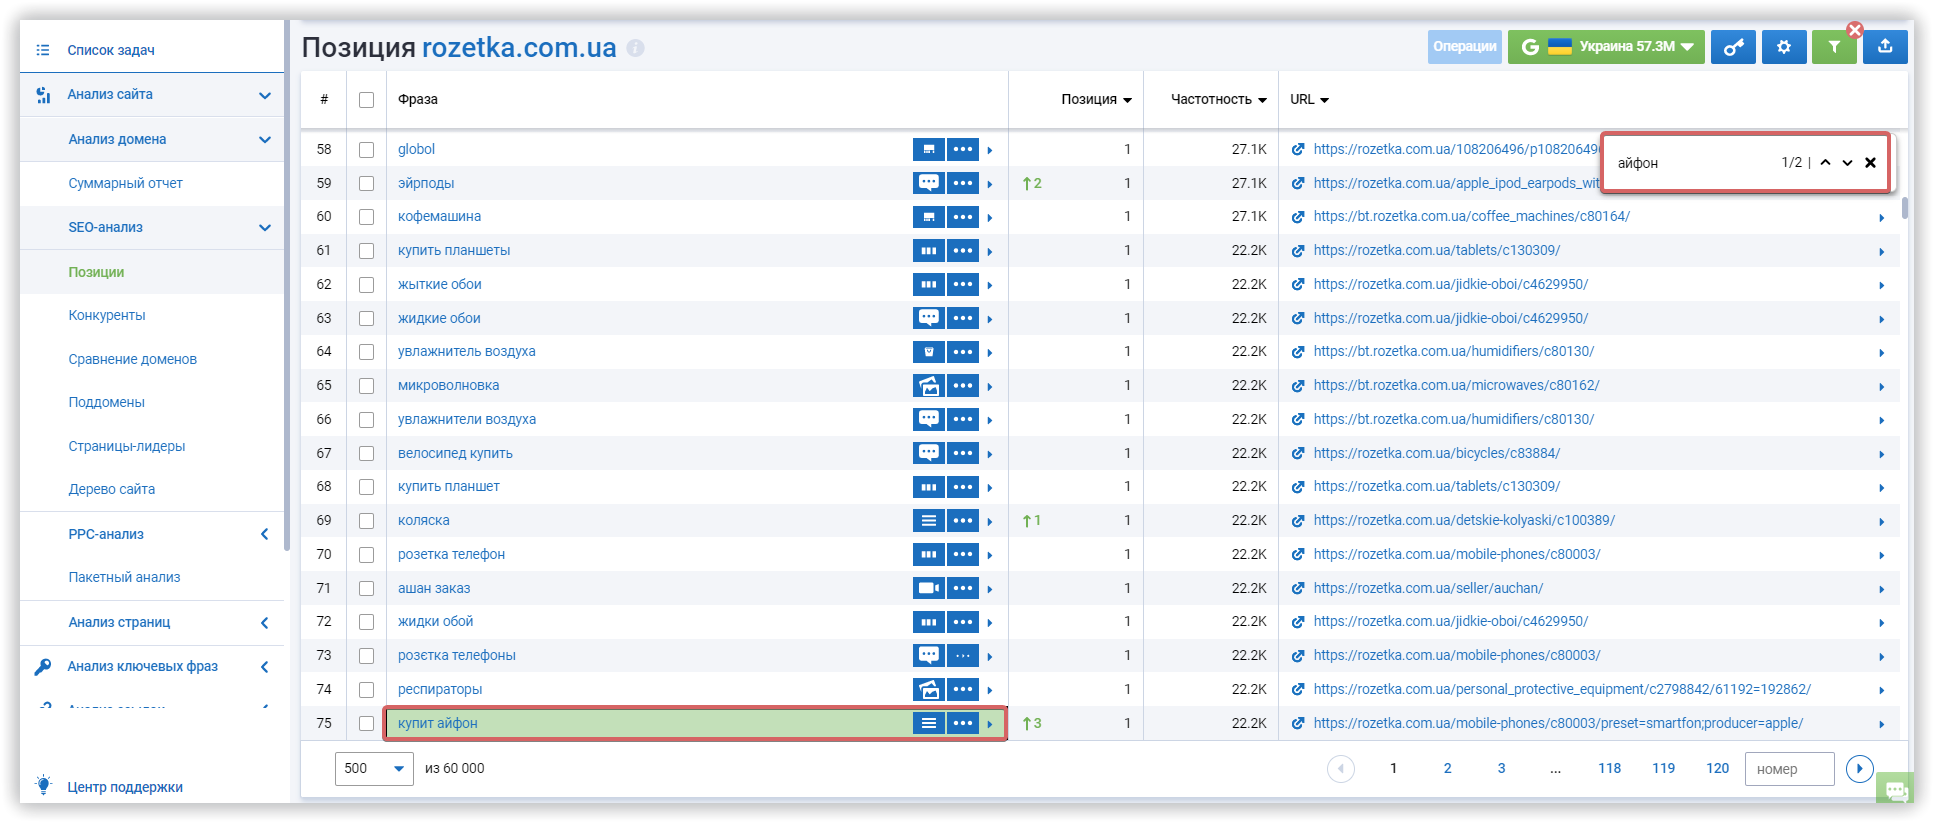Image resolution: width=1934 pixels, height=823 pixels.
Task: Open the phrase link купить планшет
Action: 449,487
